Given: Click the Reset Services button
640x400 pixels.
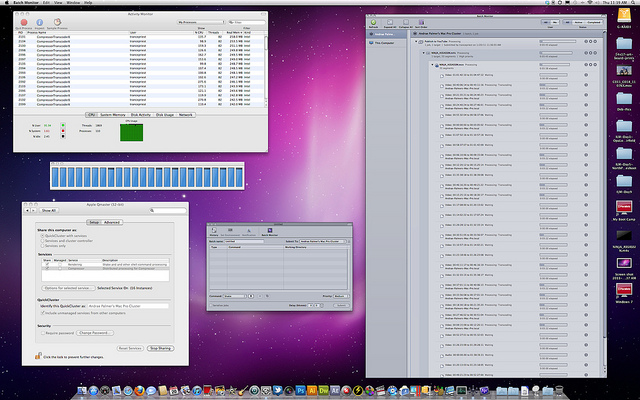Looking at the screenshot, I should pos(130,347).
